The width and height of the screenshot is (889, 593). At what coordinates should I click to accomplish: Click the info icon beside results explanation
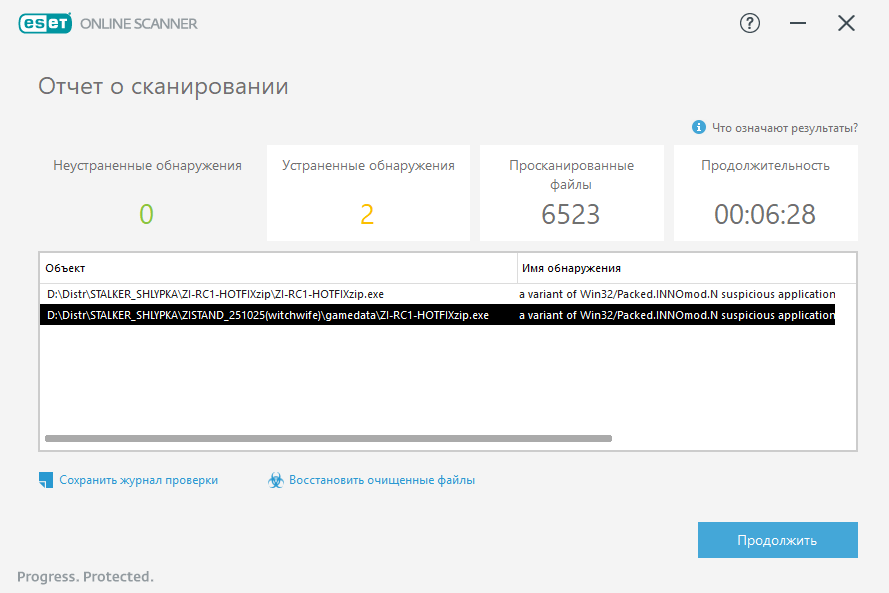click(698, 128)
